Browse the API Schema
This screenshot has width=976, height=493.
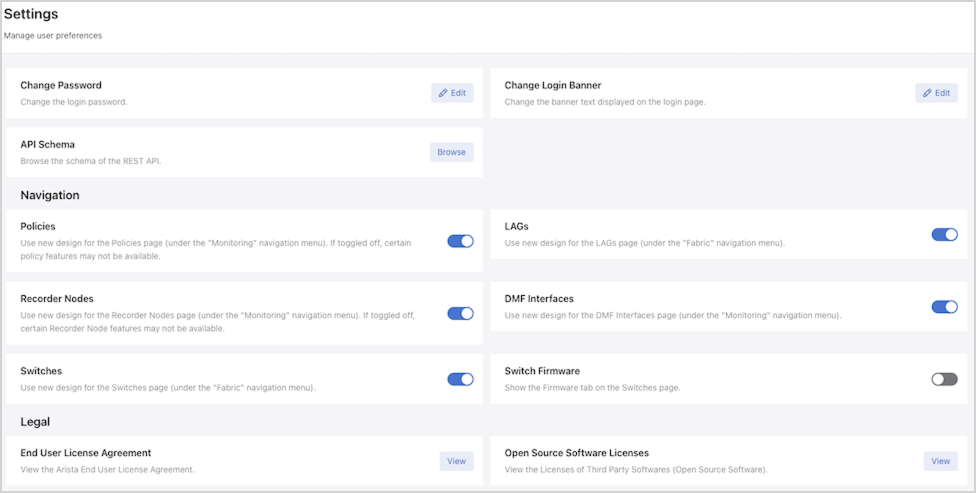(451, 152)
